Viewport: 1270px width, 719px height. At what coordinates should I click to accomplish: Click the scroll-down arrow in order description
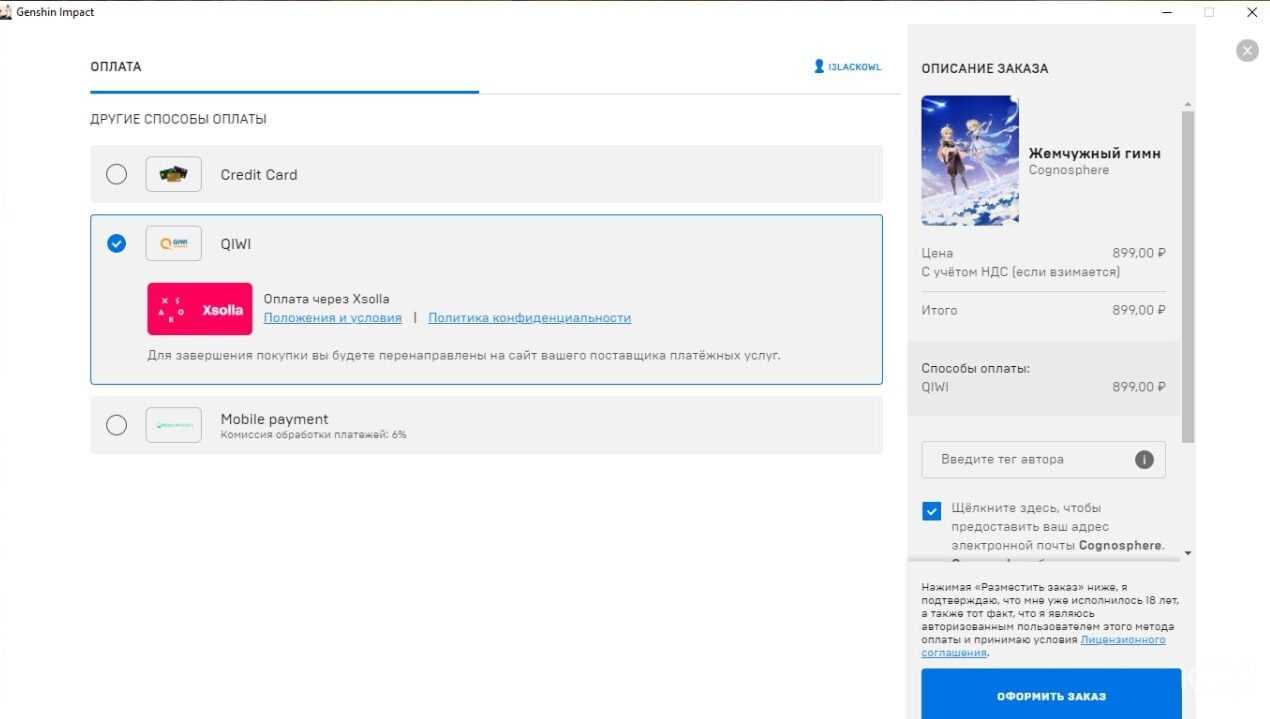pyautogui.click(x=1188, y=553)
